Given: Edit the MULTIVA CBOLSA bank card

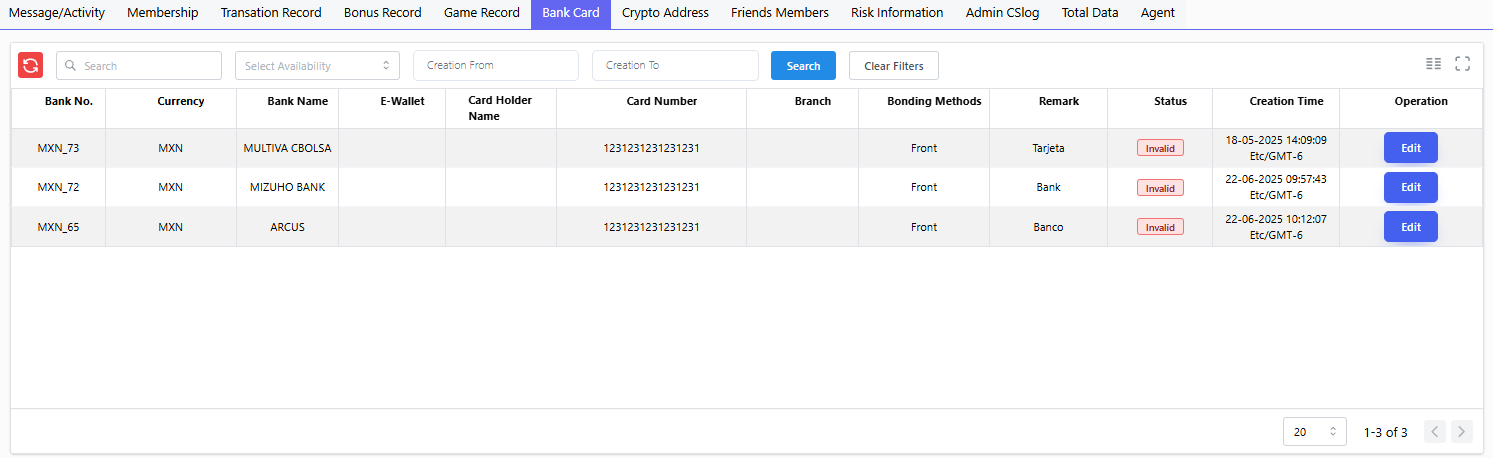Looking at the screenshot, I should click(x=1410, y=148).
